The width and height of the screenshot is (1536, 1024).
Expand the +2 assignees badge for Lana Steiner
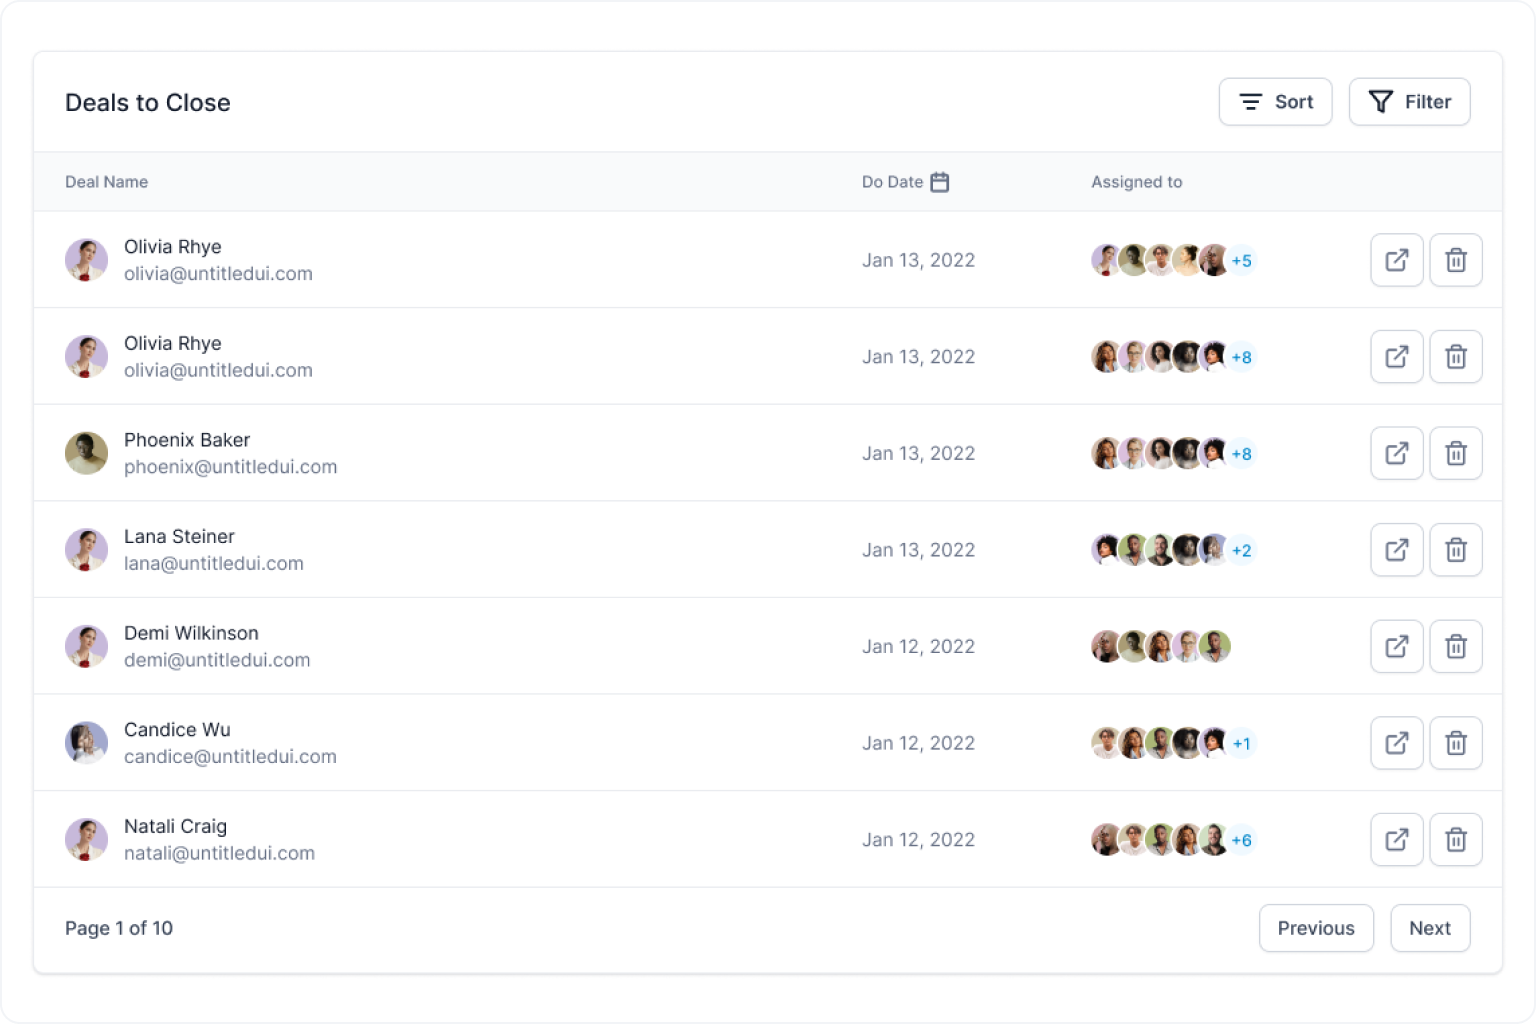tap(1241, 550)
